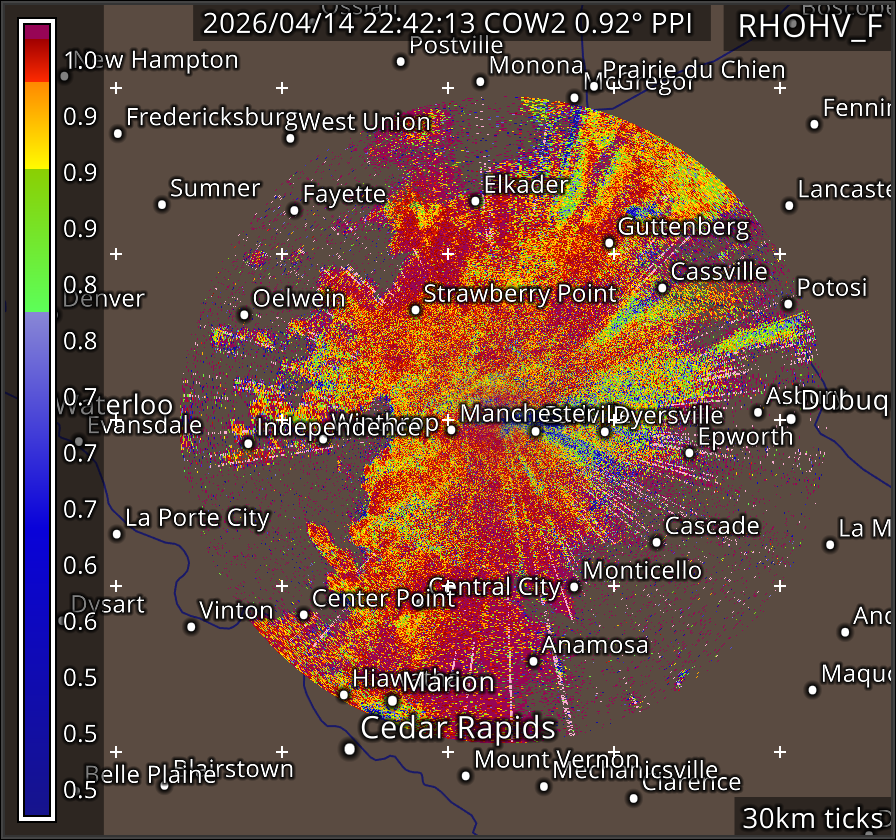The image size is (896, 840).
Task: Pick the Oelwein city marker dot
Action: (244, 314)
